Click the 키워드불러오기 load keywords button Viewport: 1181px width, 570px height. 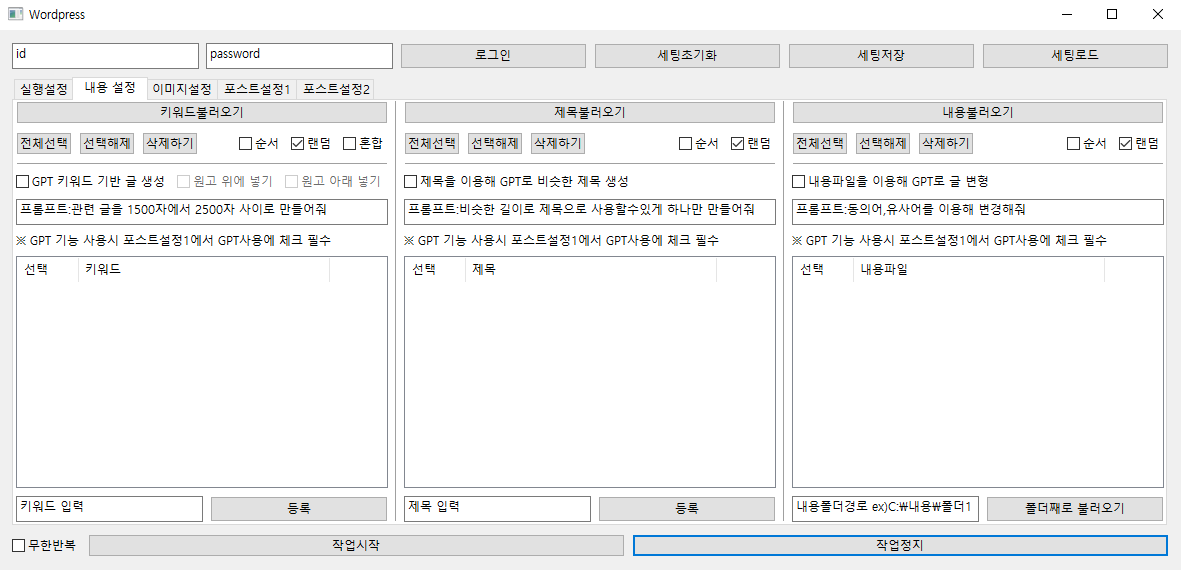point(201,112)
